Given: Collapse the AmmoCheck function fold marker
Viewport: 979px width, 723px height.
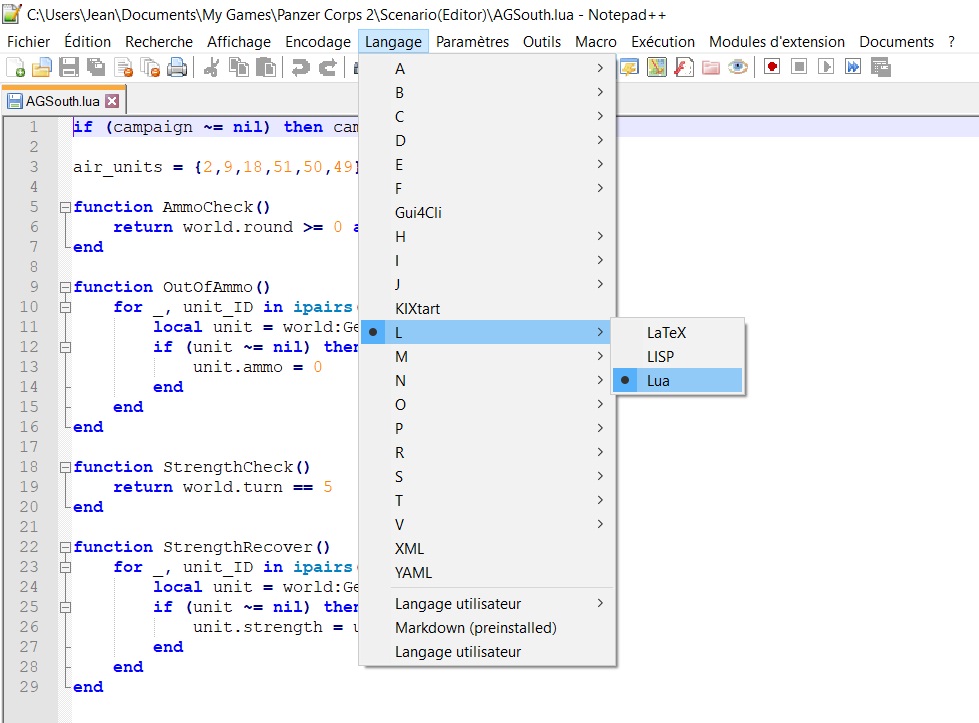Looking at the screenshot, I should (x=65, y=208).
